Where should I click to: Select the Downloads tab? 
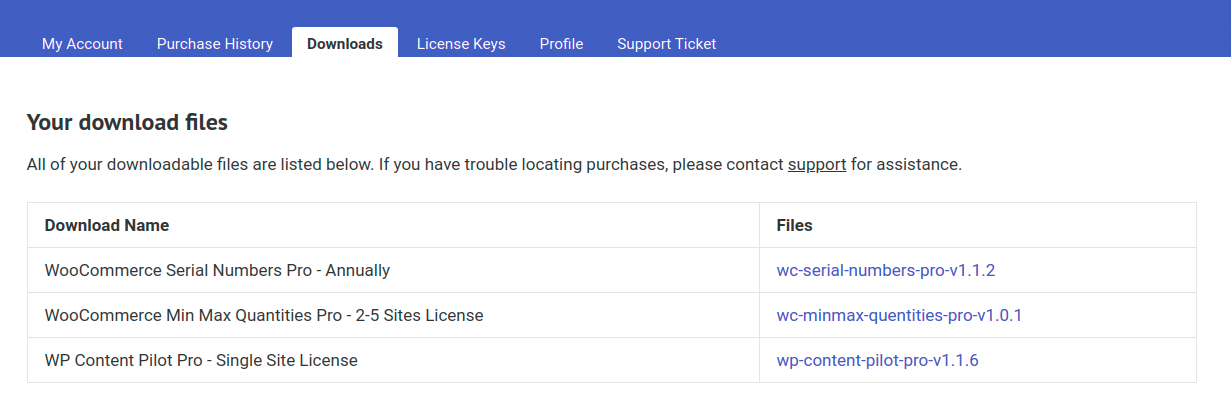tap(345, 43)
